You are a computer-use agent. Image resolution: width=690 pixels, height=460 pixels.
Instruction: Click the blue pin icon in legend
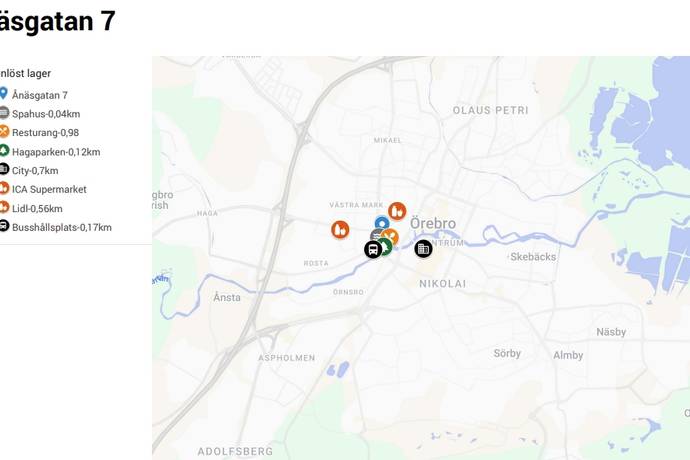4,93
